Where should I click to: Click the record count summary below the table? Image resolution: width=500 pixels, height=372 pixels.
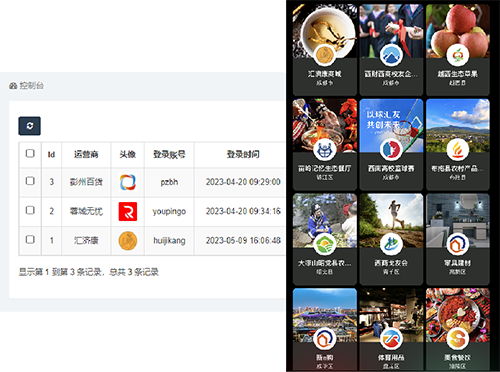point(88,272)
